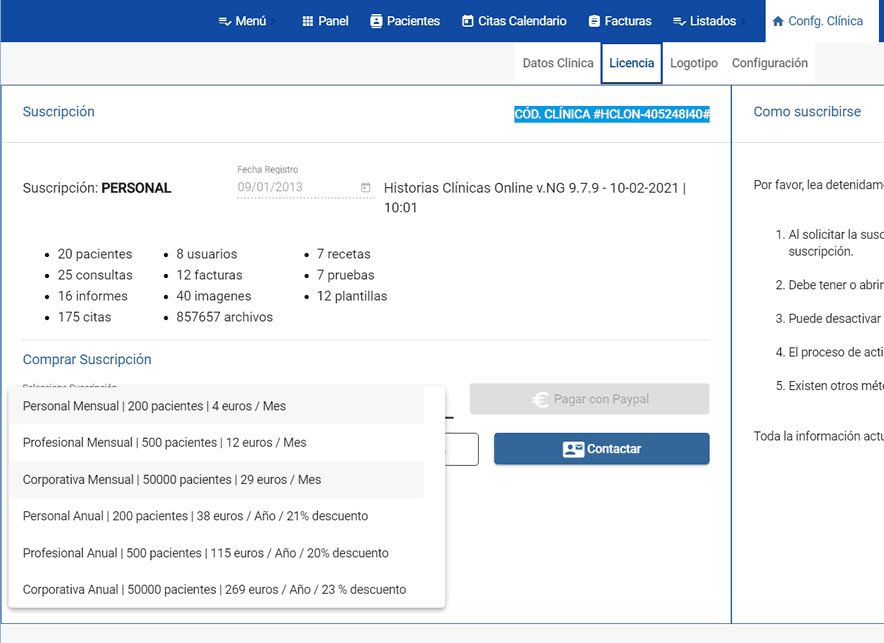Select Corporativa Anual 269 euros option
This screenshot has height=643, width=884.
[214, 589]
